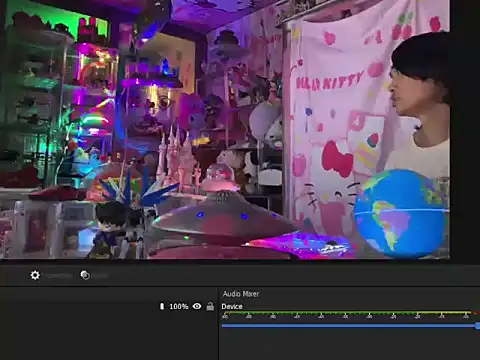Click the green audio level meter
The width and height of the screenshot is (480, 360).
[x=347, y=312]
